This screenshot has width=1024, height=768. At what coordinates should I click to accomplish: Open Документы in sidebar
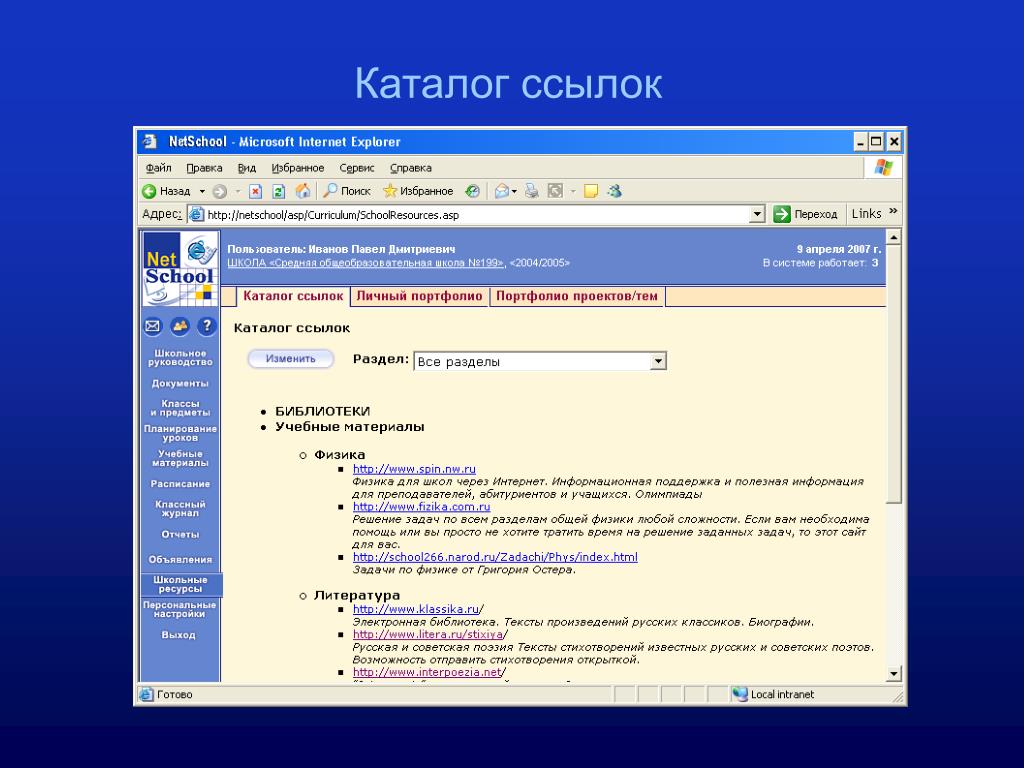[180, 383]
